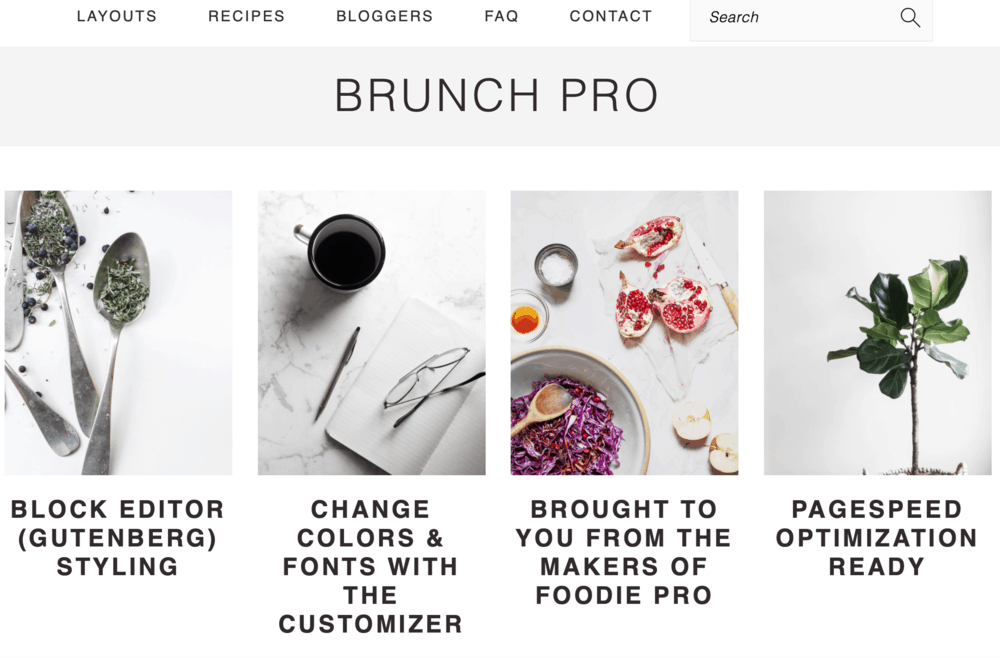
Task: Click the image under CHANGE COLORS heading
Action: pos(372,332)
